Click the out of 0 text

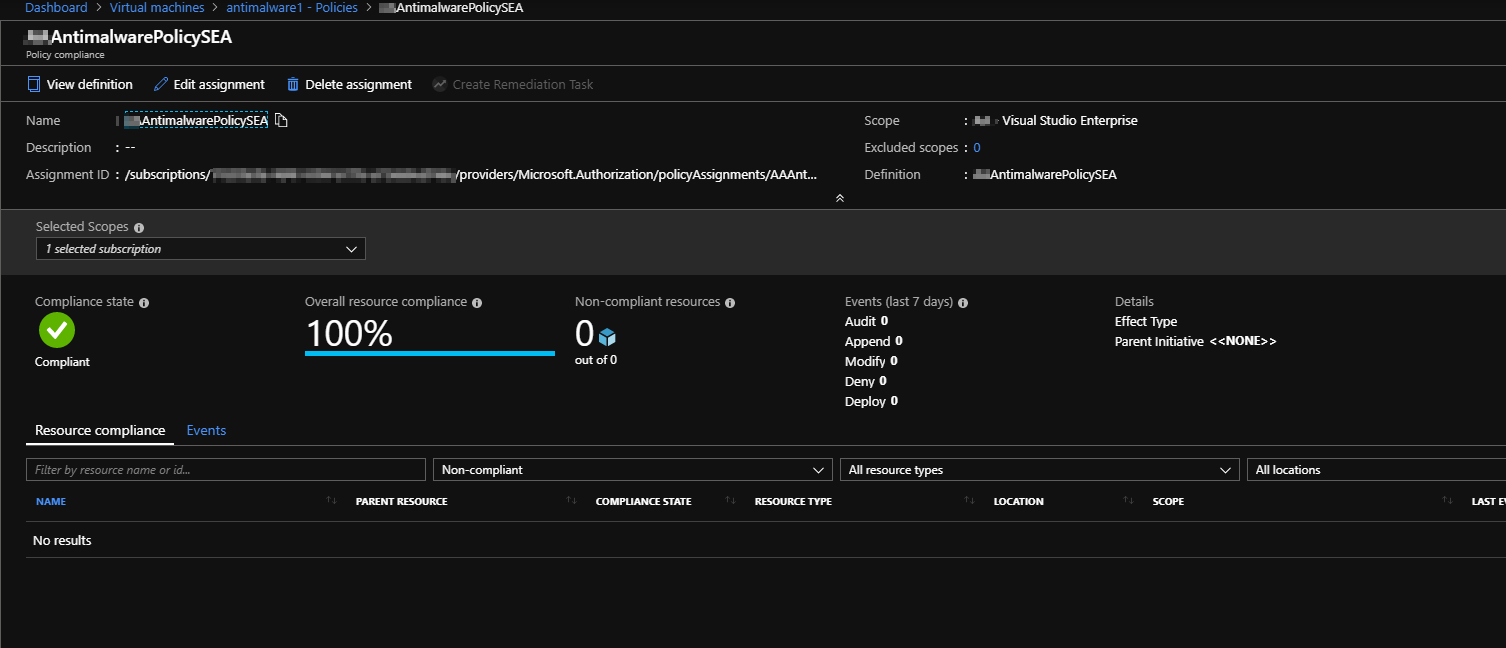point(596,360)
